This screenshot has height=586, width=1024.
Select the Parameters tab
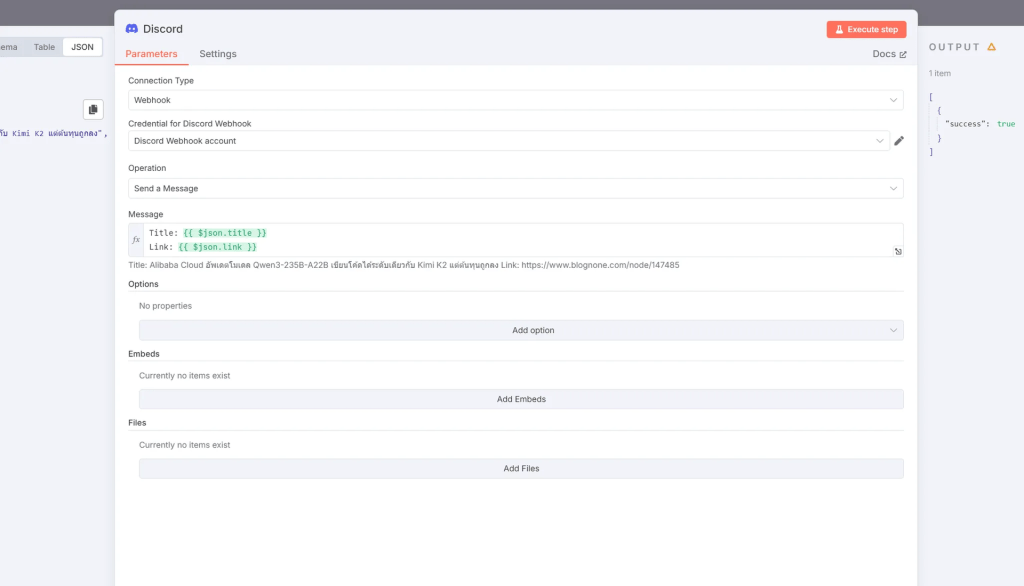tap(151, 54)
